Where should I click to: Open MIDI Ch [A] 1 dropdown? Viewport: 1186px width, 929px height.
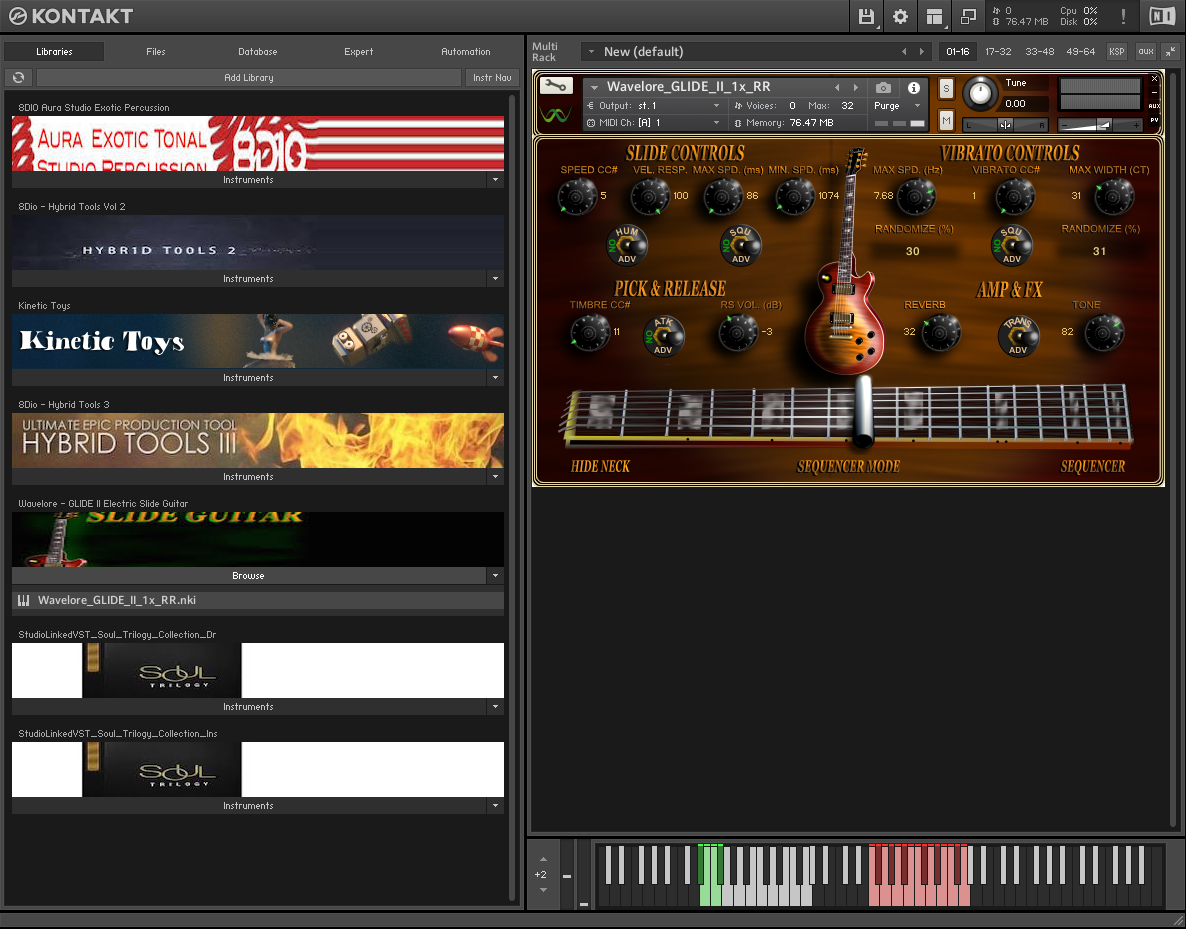click(x=654, y=123)
